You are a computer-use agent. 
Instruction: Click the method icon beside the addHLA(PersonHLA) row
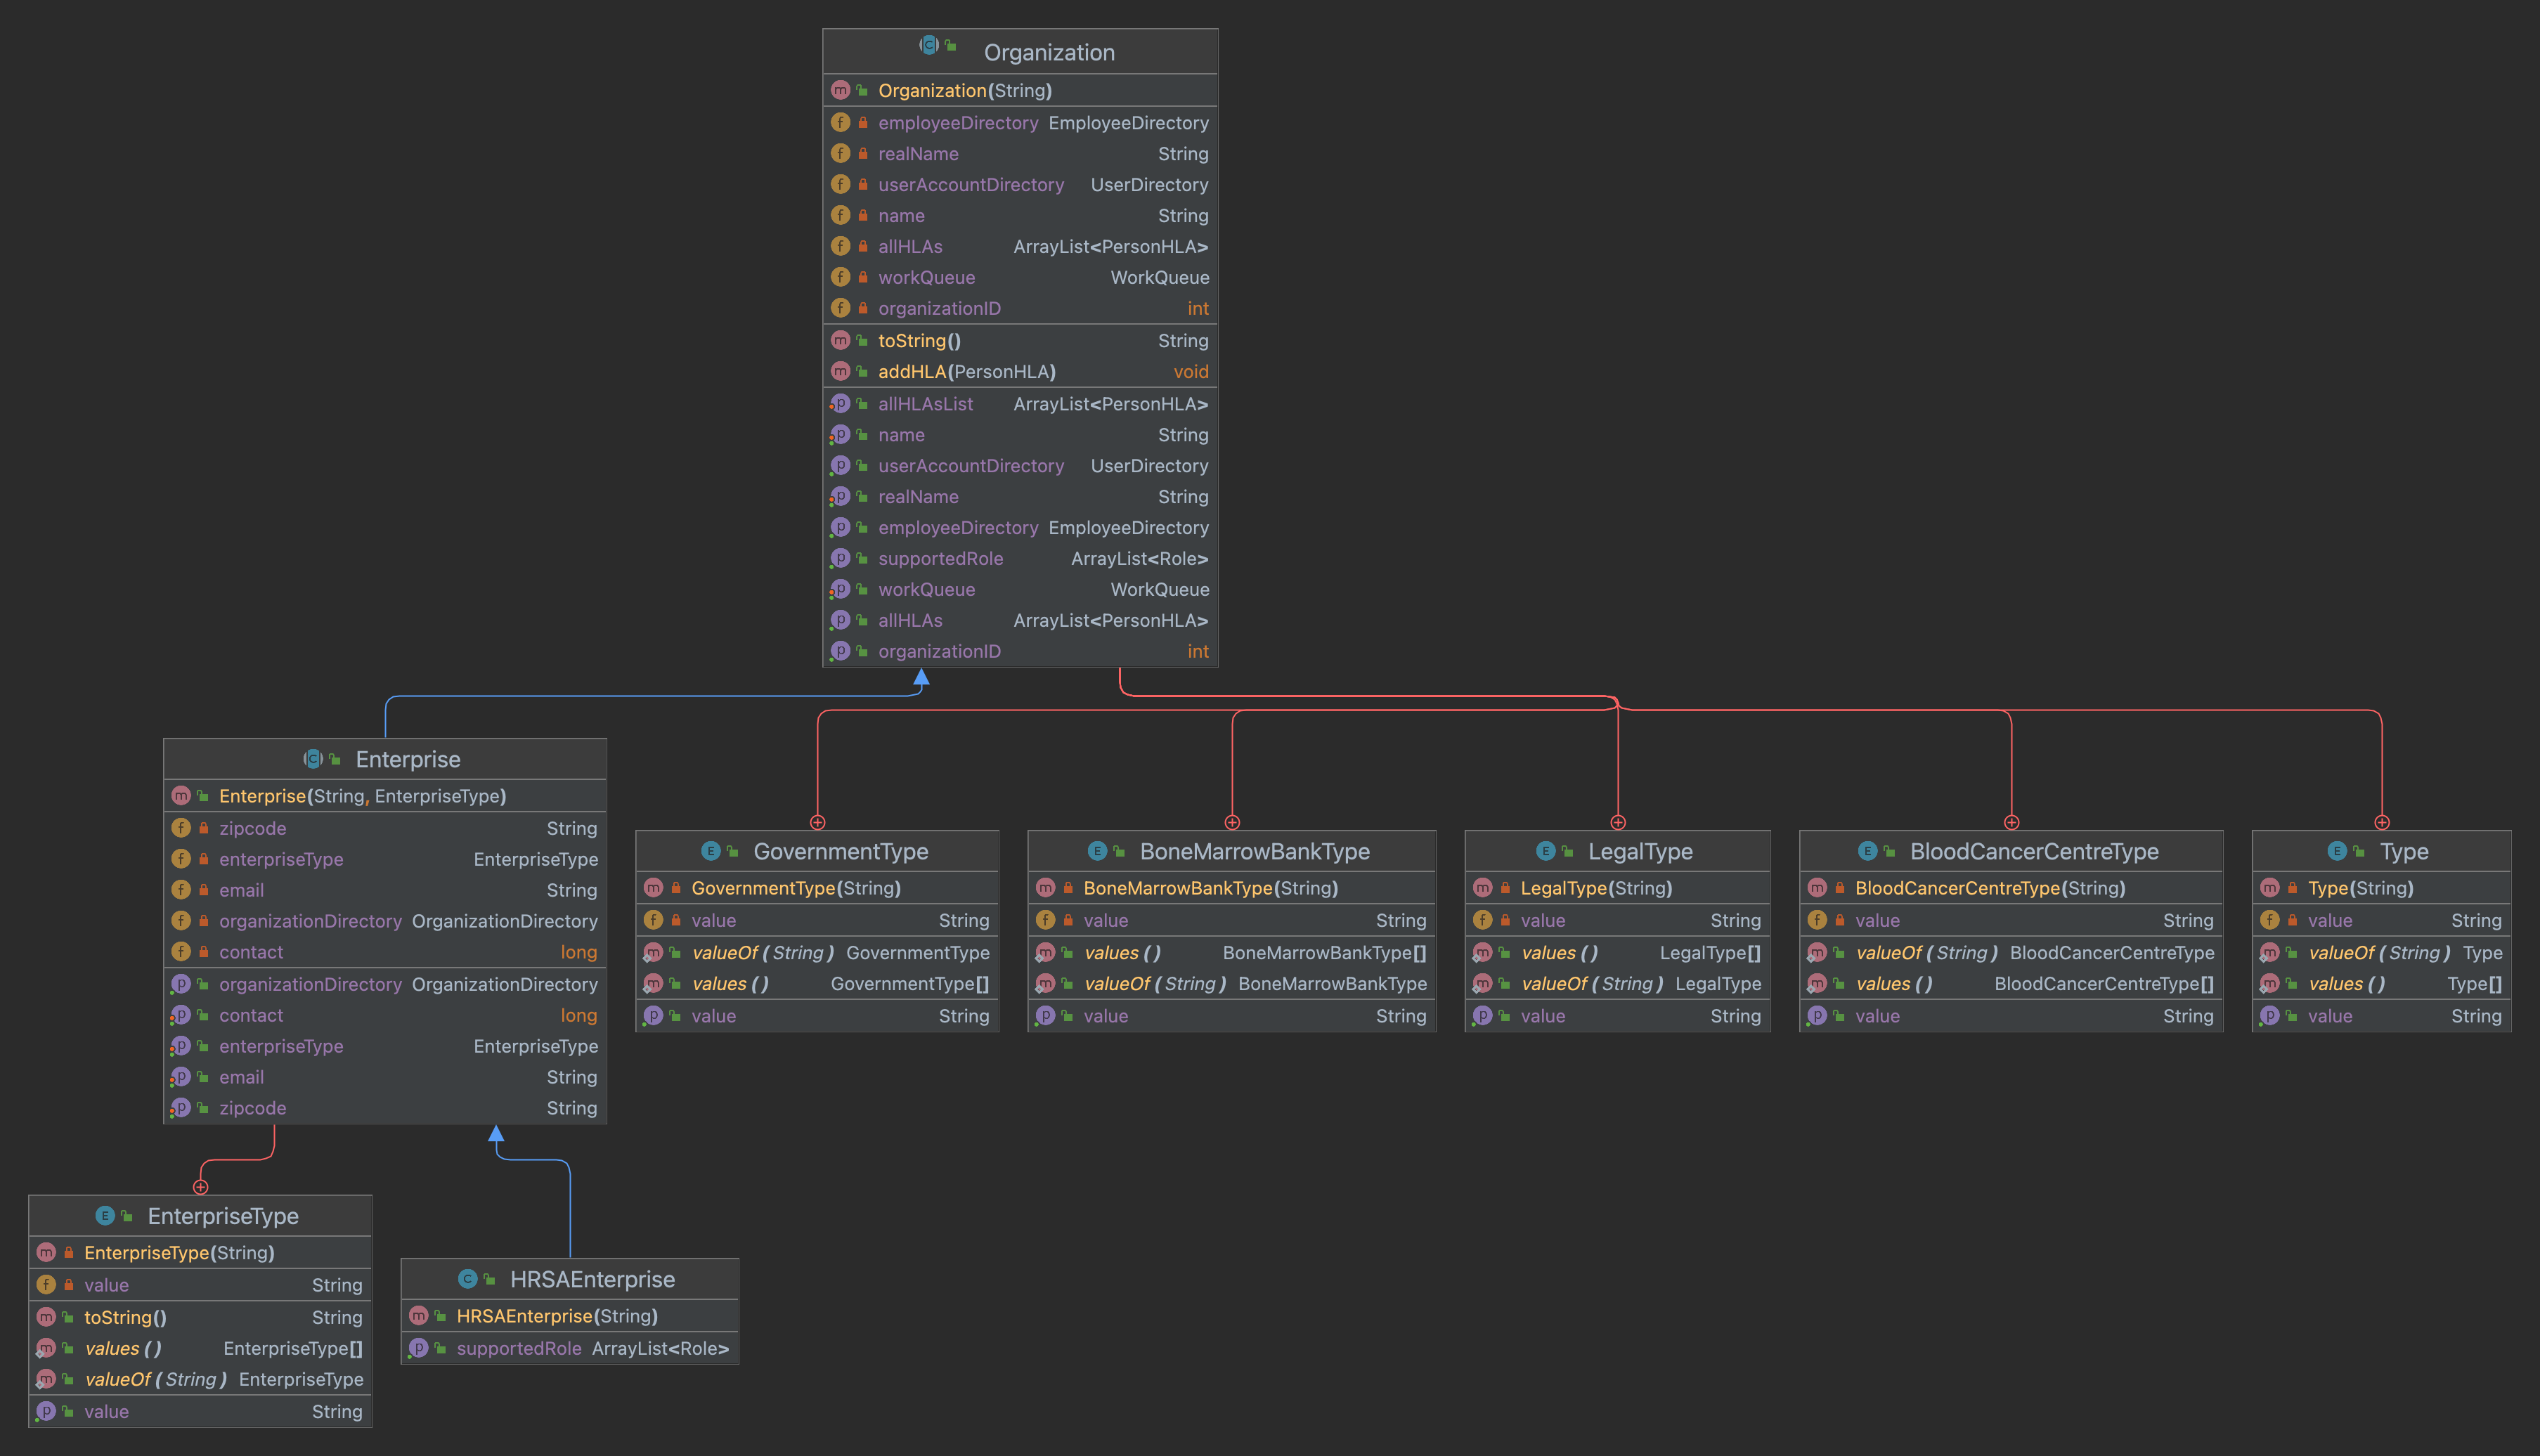coord(840,371)
